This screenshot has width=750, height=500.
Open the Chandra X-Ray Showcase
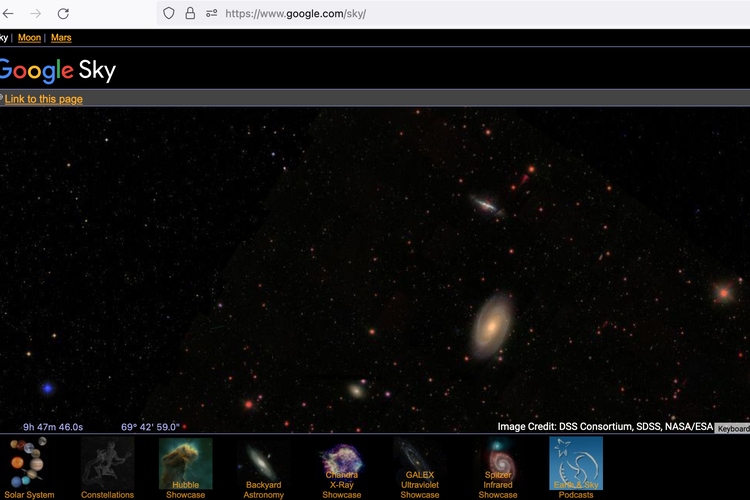pos(342,463)
